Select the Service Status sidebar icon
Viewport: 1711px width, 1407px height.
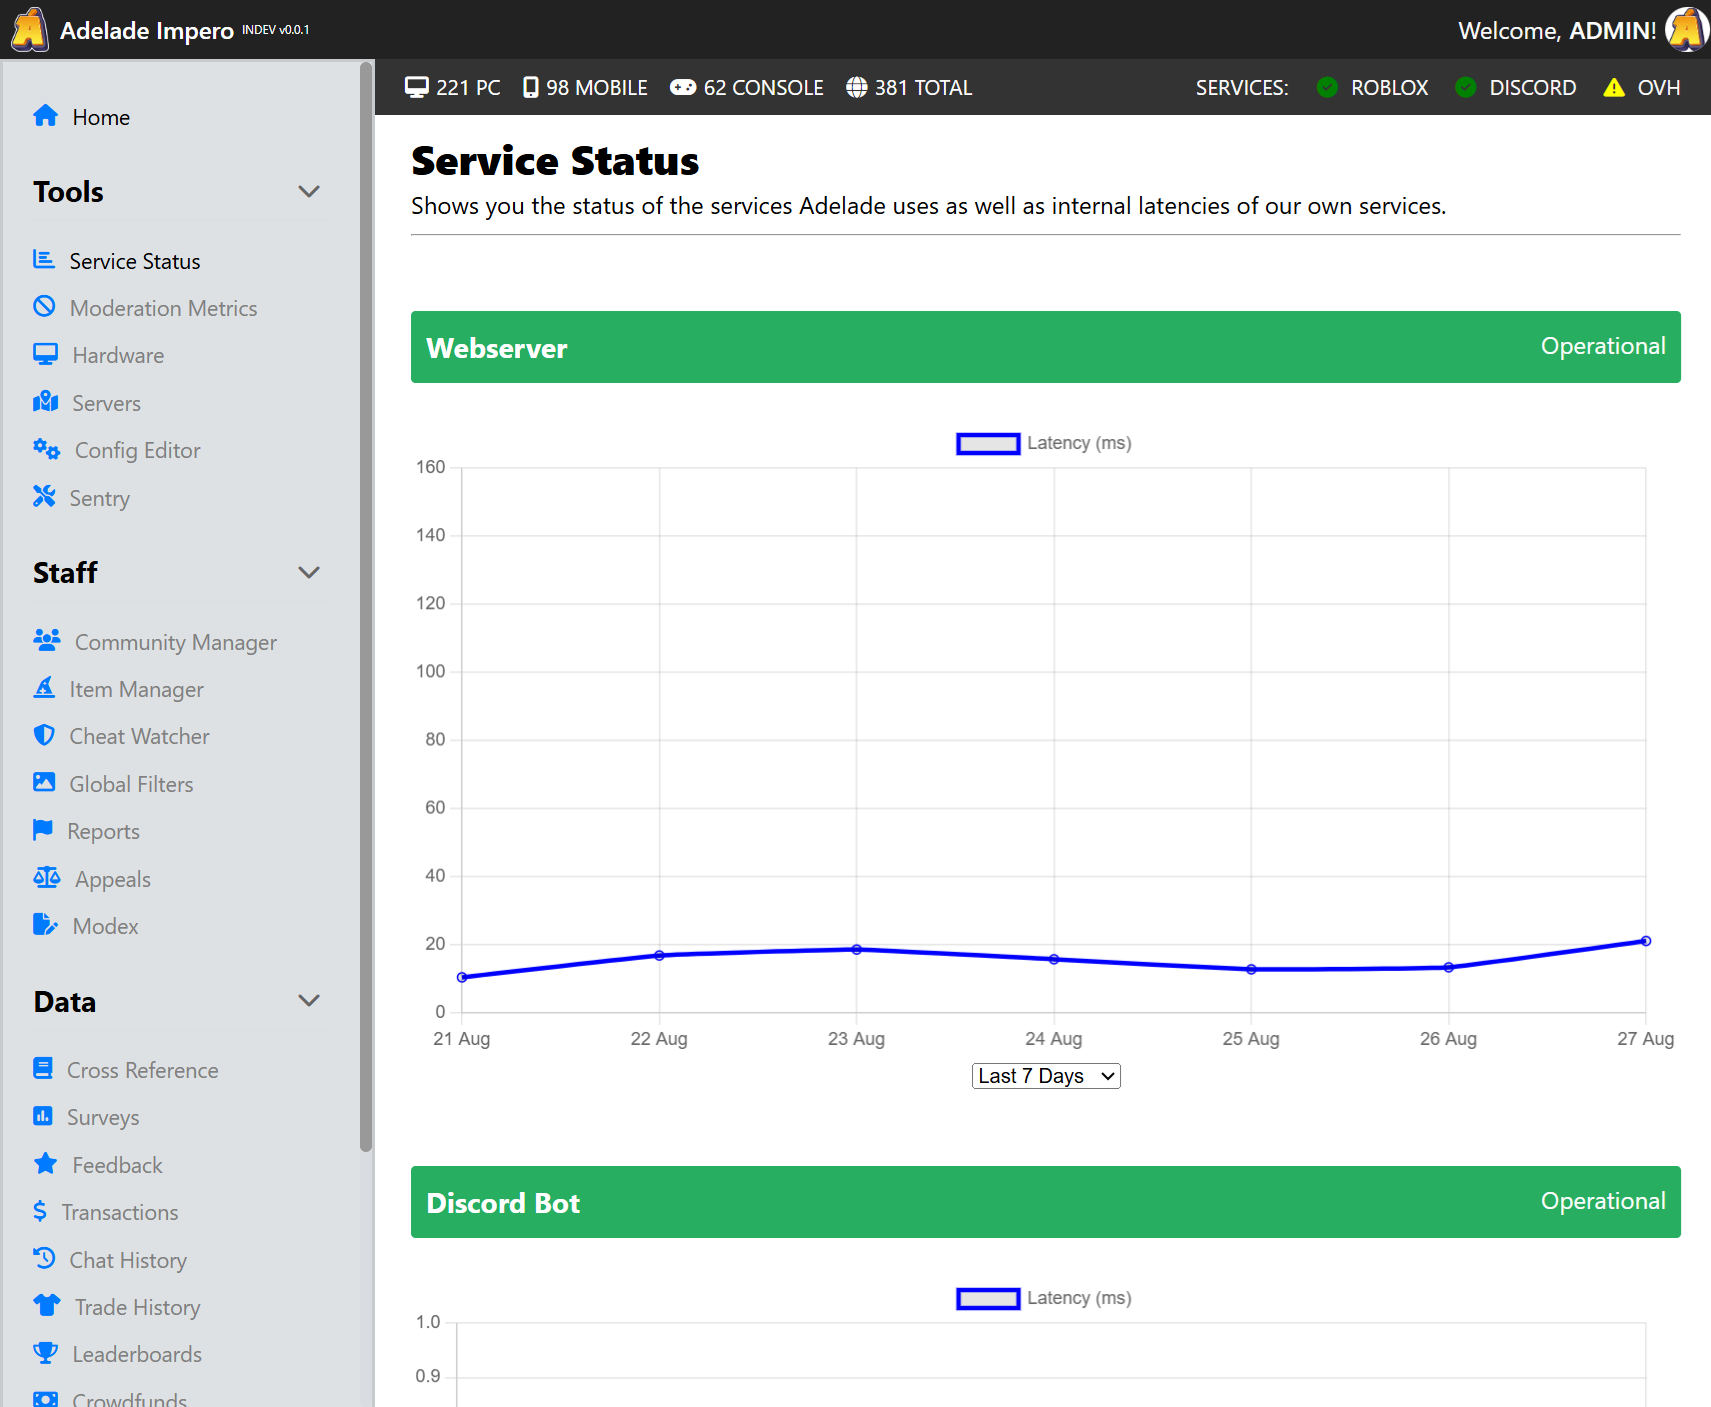point(45,259)
